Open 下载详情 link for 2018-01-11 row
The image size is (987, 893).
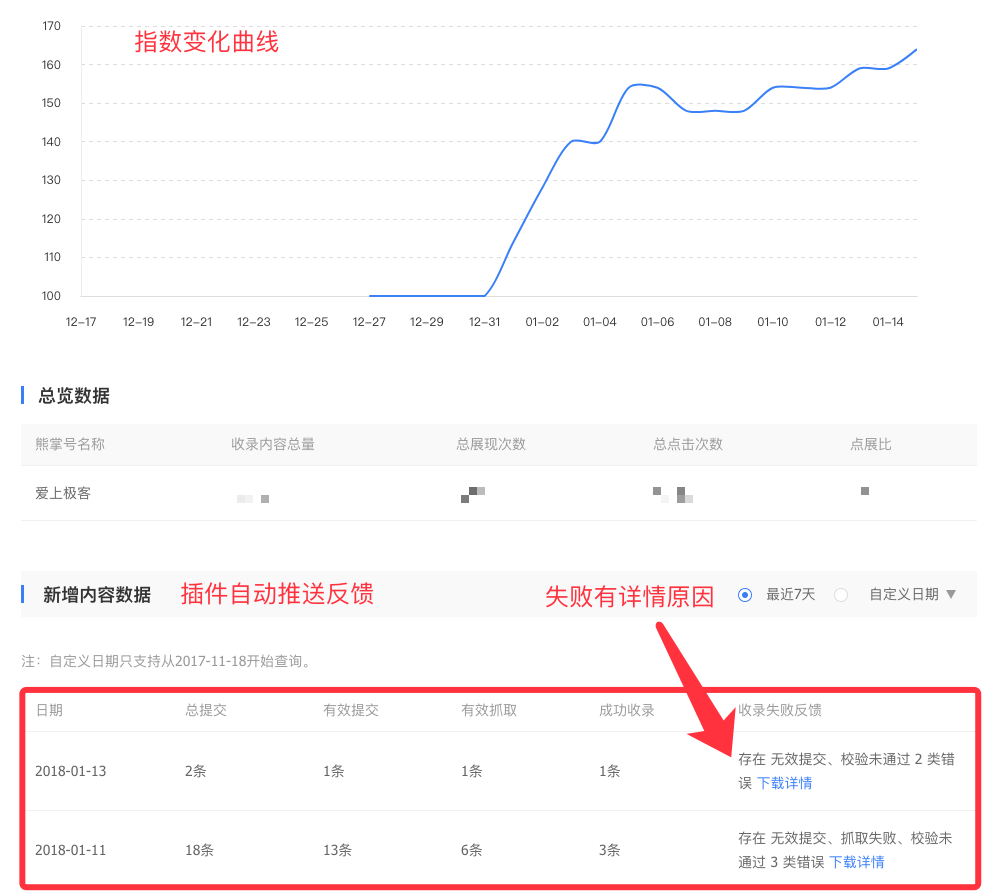pos(856,862)
